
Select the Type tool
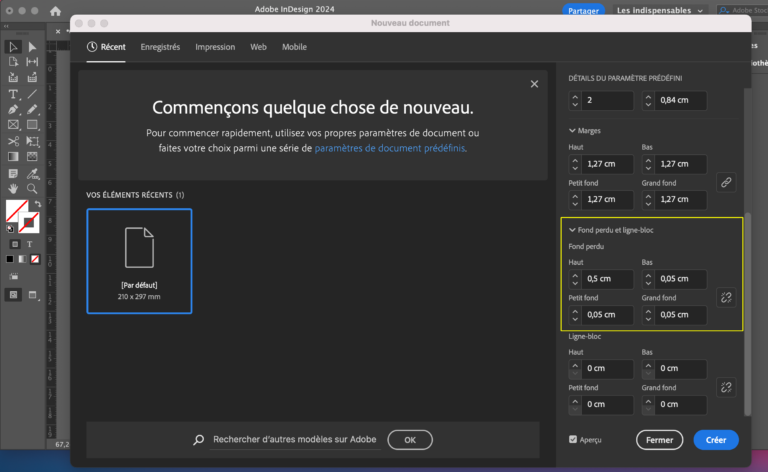13,94
